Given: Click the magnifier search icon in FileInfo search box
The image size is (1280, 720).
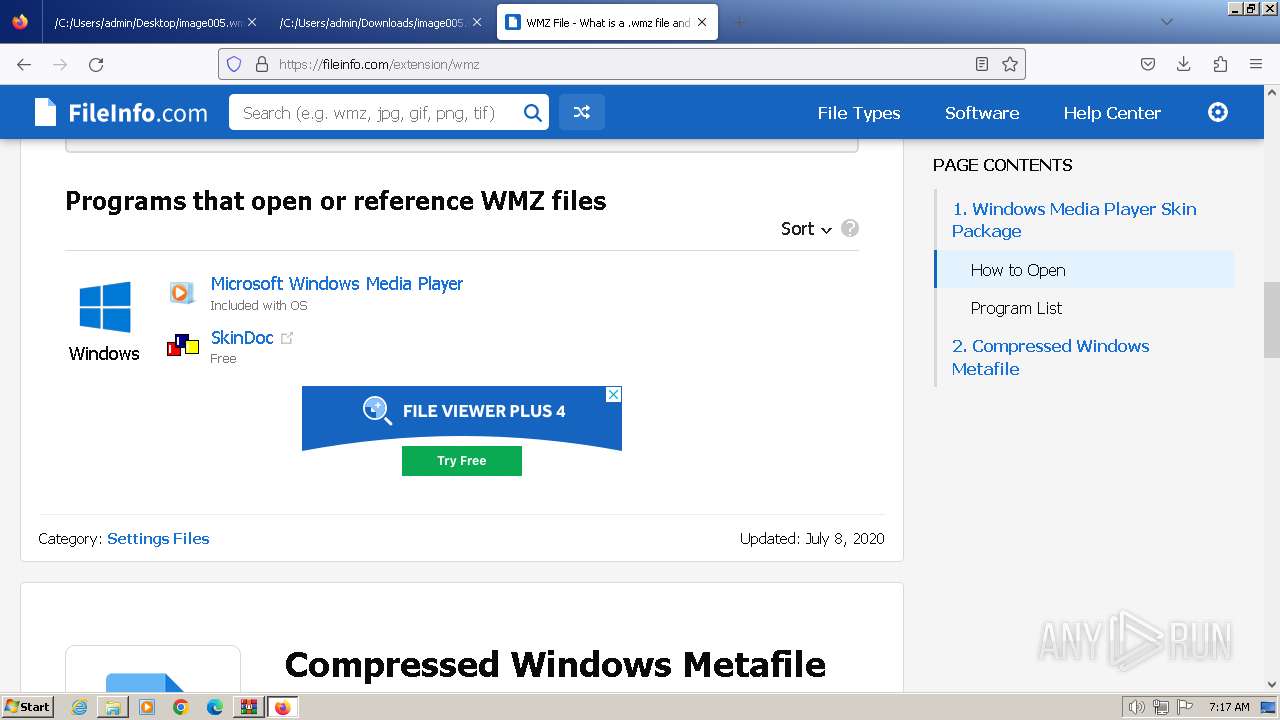Looking at the screenshot, I should coord(532,113).
